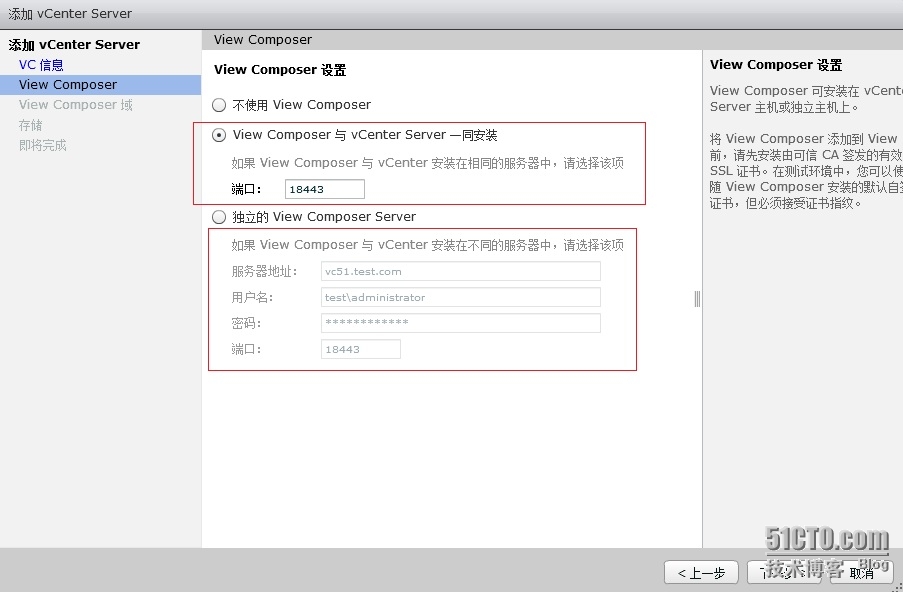Click the 用户名 field with test\administrator
903x592 pixels.
(x=461, y=297)
